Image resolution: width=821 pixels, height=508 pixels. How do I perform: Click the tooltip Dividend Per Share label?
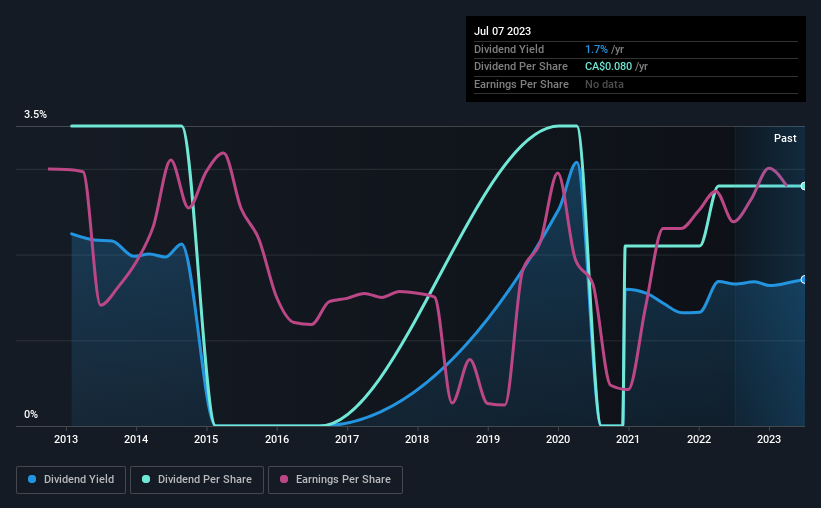pyautogui.click(x=520, y=67)
